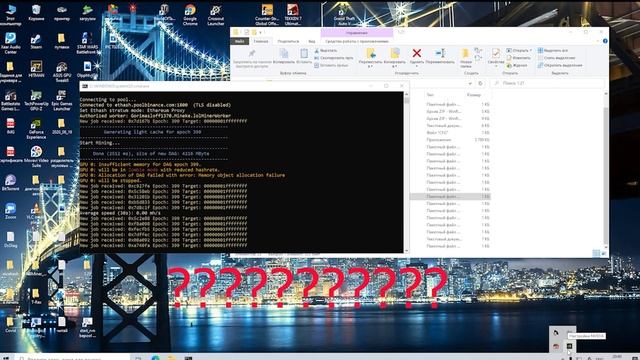Select the Crossout Launcher desktop icon
Image resolution: width=640 pixels, height=360 pixels.
click(x=216, y=15)
